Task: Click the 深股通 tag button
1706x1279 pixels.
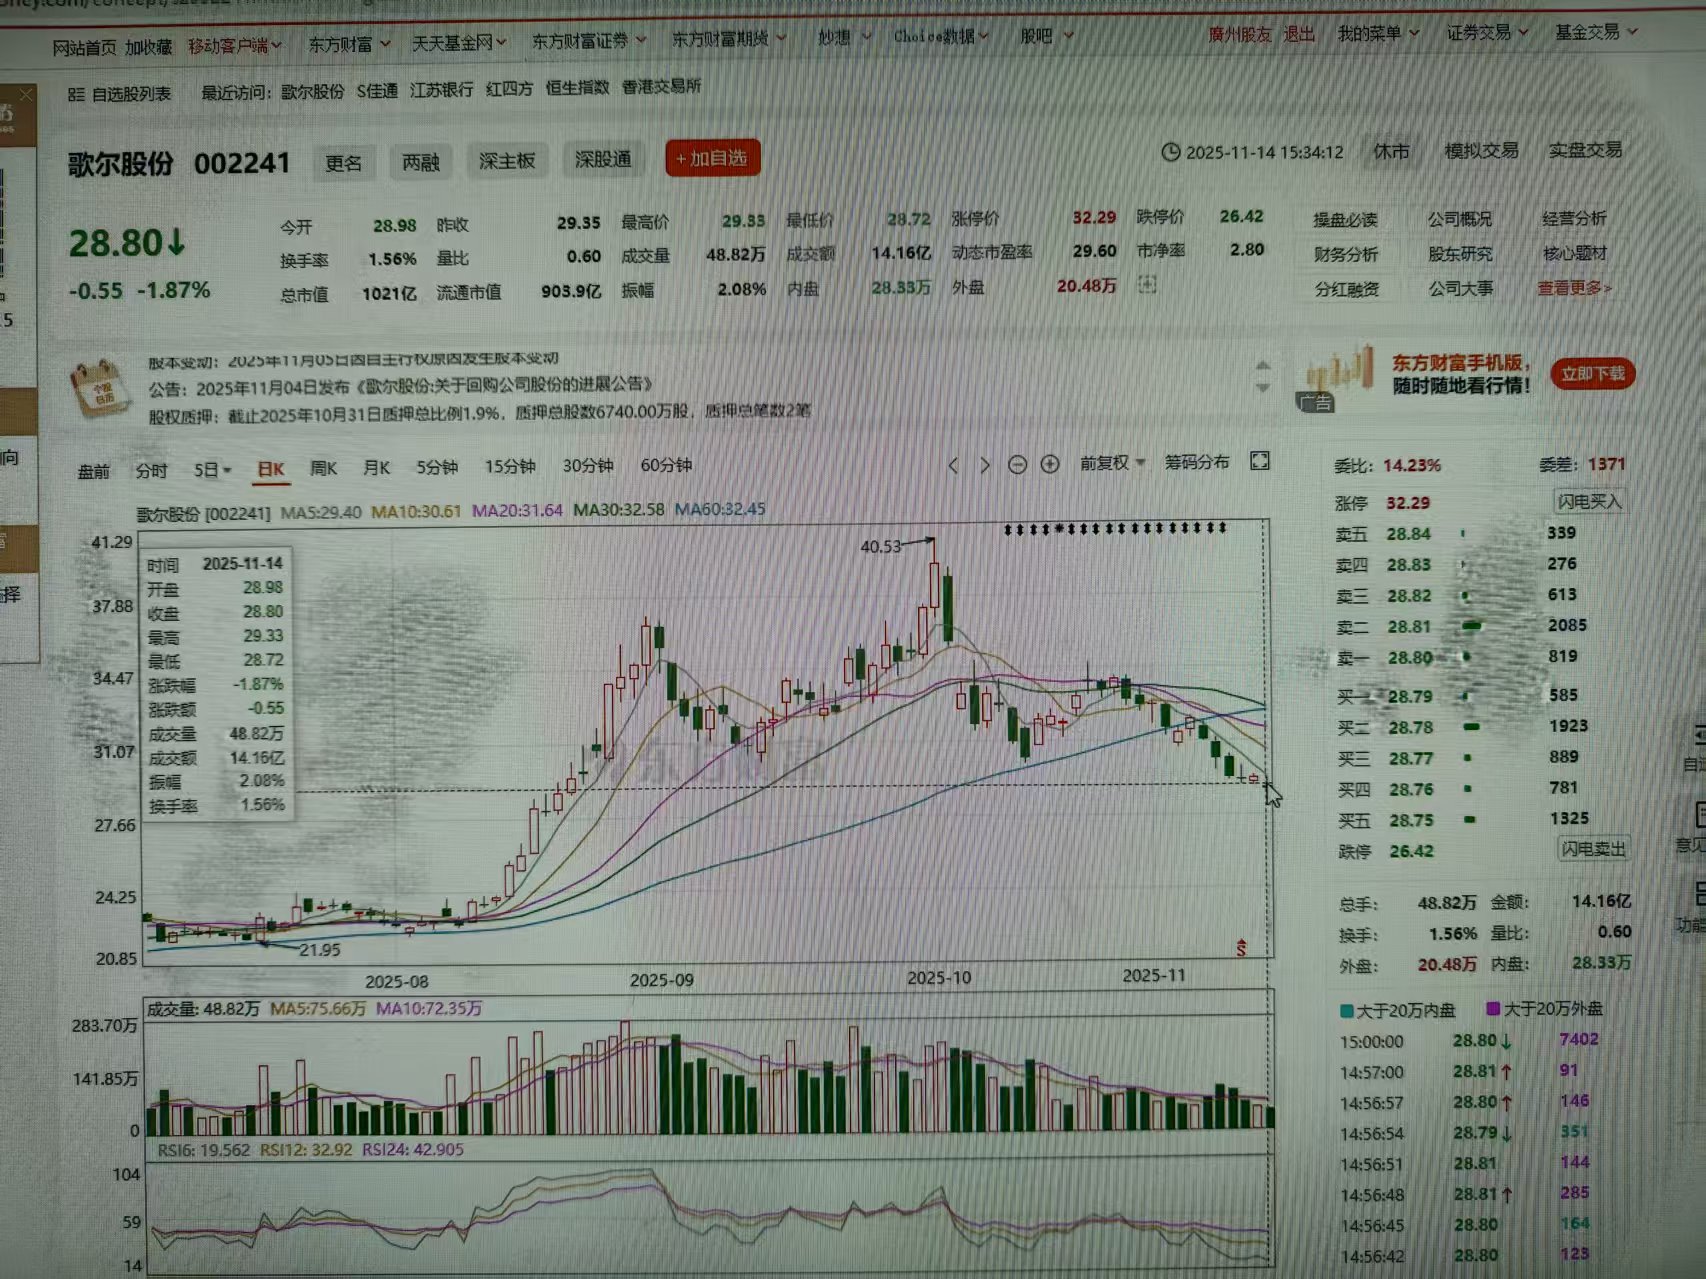Action: (603, 159)
